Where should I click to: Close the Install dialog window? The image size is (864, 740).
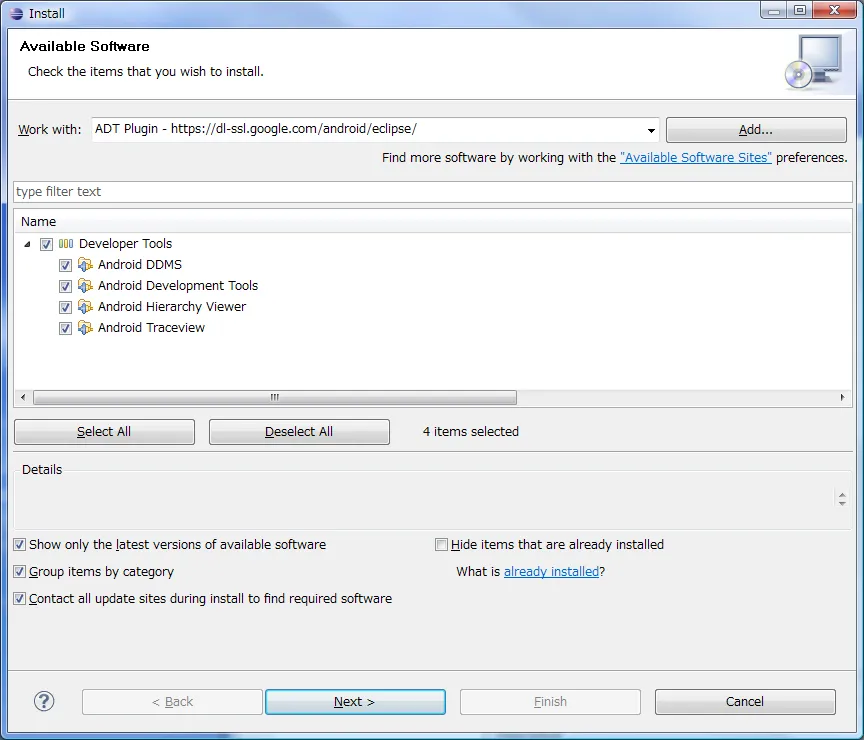click(x=834, y=10)
